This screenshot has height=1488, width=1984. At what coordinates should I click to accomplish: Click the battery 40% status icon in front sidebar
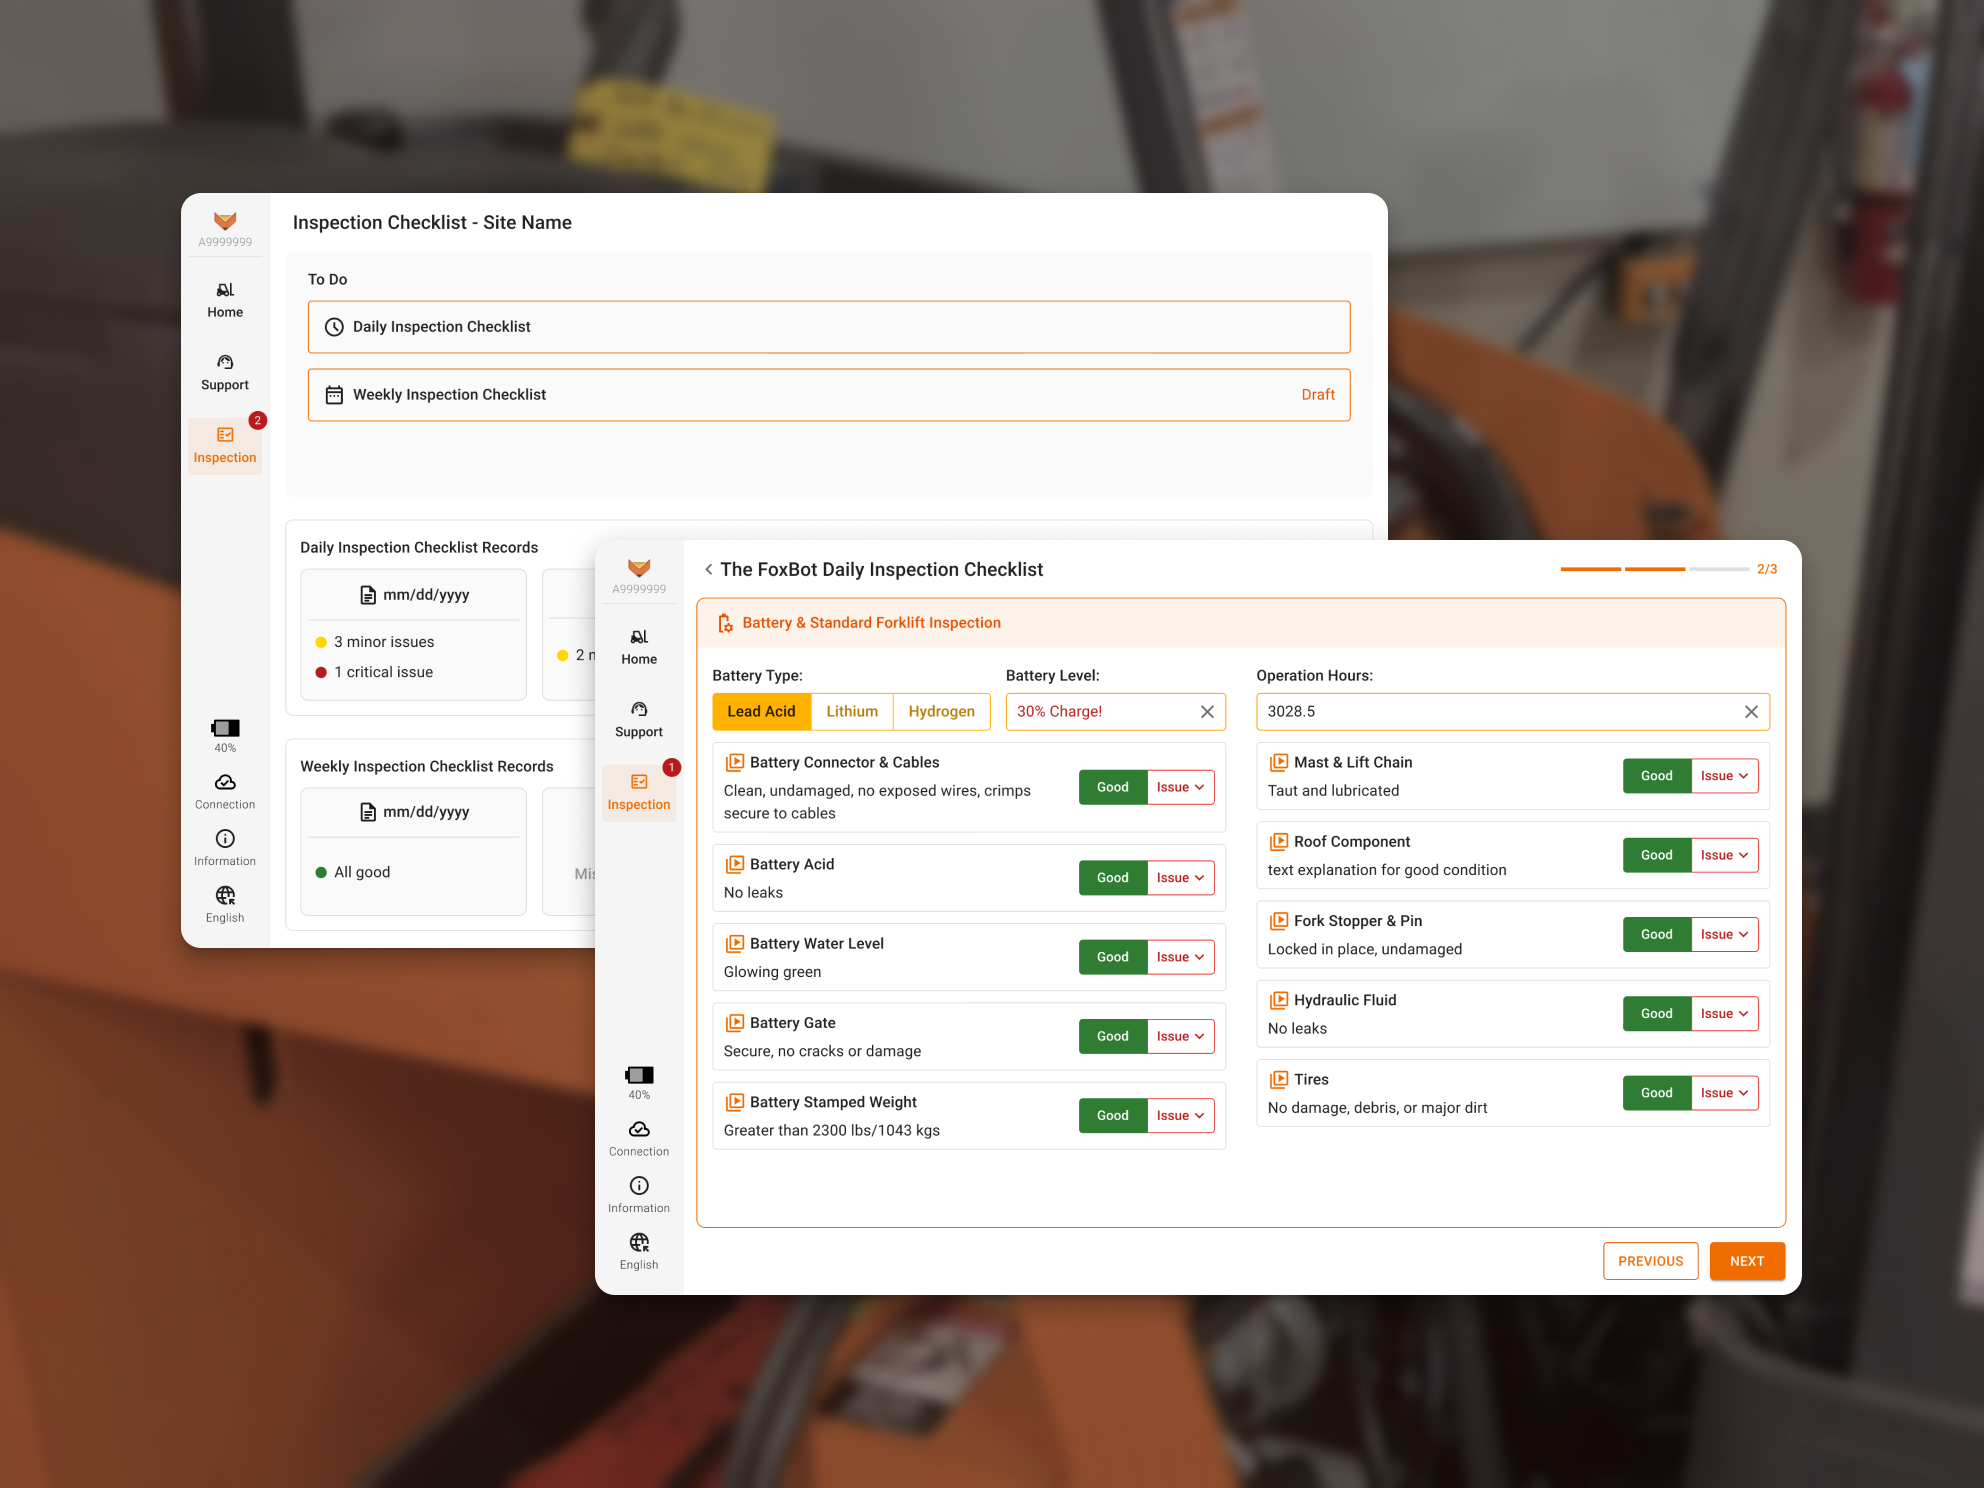tap(639, 1076)
